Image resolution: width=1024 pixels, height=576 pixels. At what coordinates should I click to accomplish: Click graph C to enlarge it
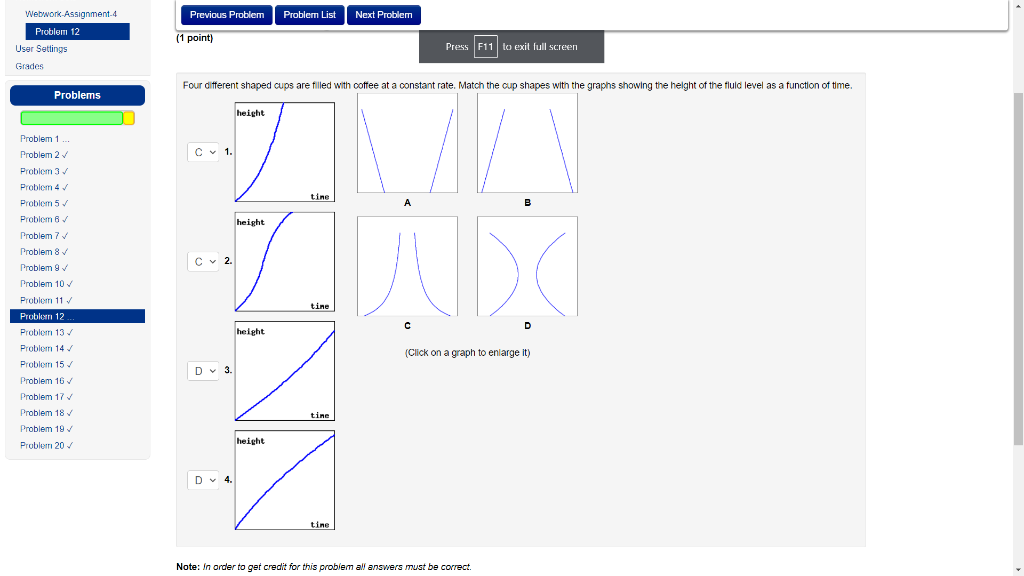[x=407, y=265]
